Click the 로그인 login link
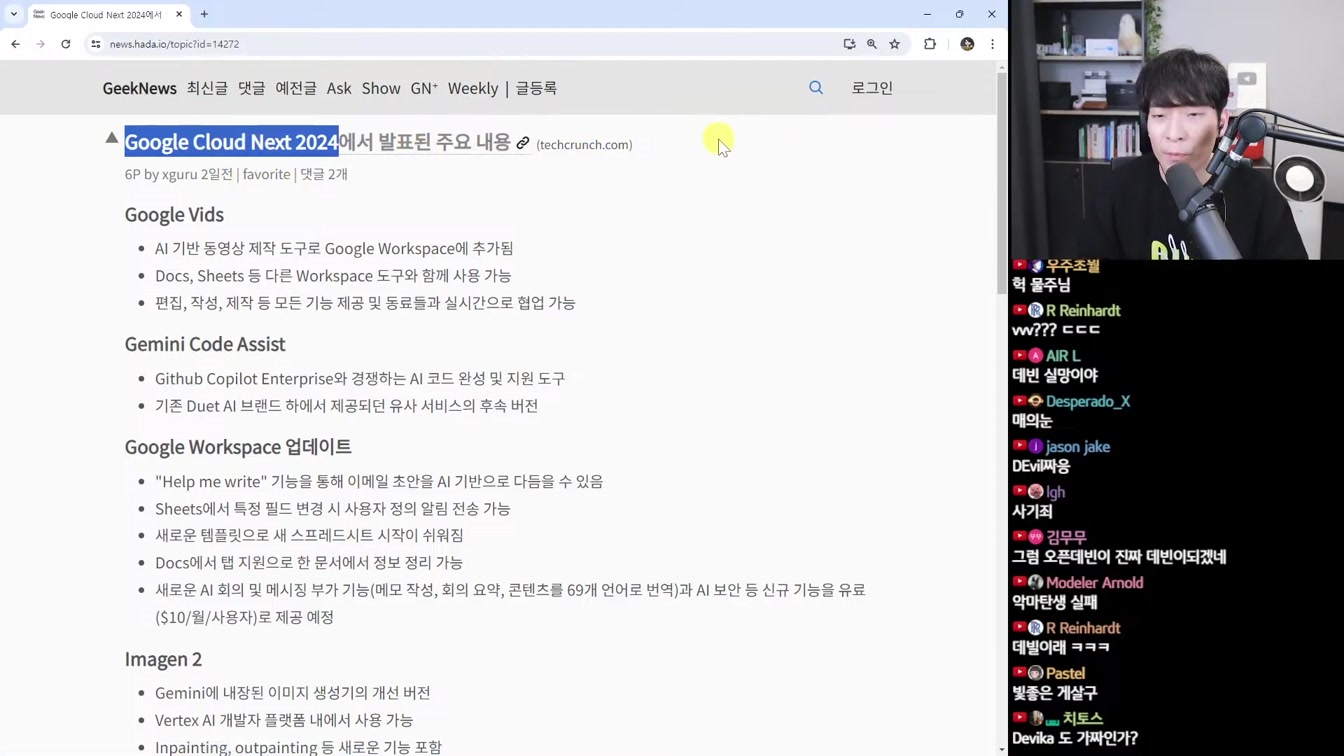This screenshot has height=756, width=1344. [x=872, y=88]
